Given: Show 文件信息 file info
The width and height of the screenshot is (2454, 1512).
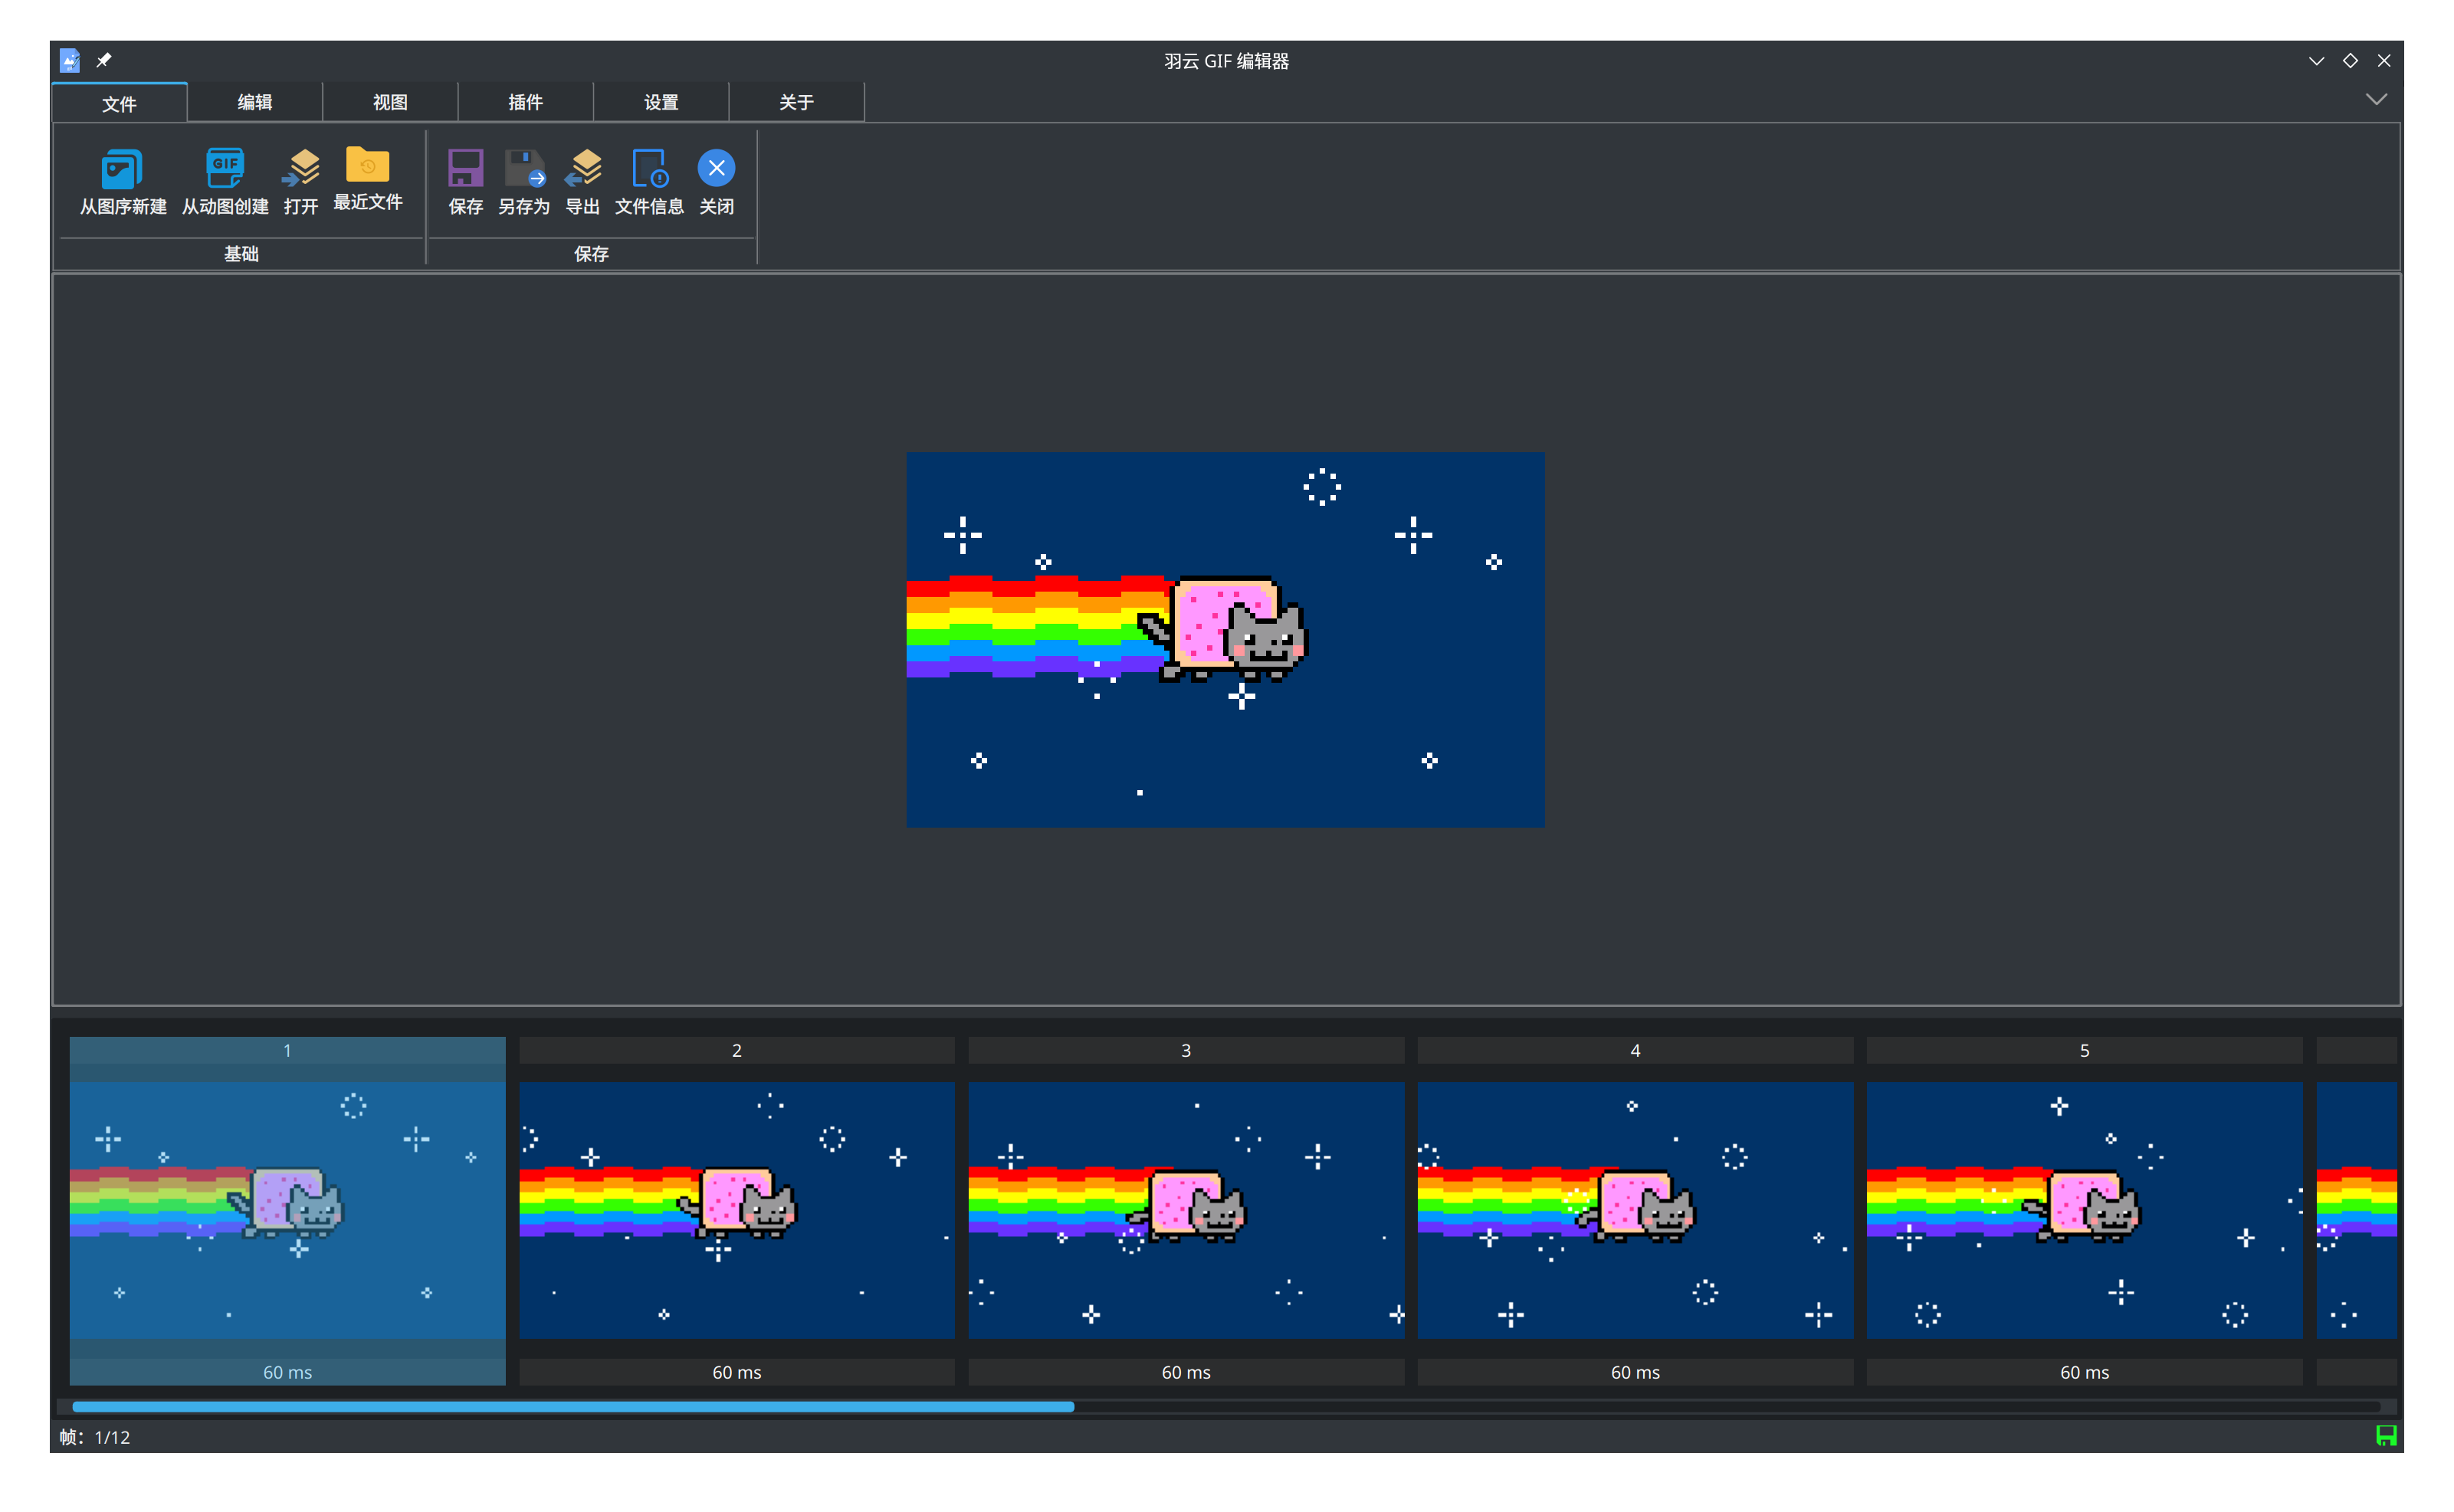Looking at the screenshot, I should [x=649, y=168].
